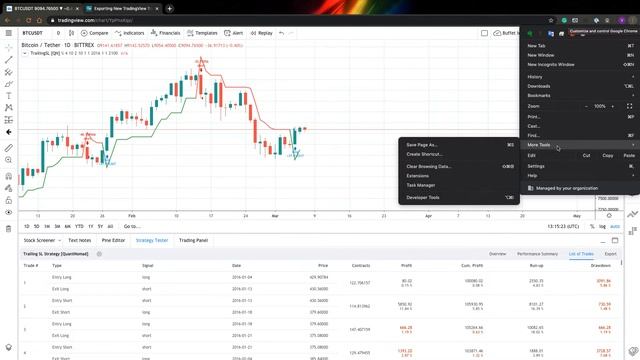Increase zoom with the plus button
Screen dimensions: 640x360
point(613,106)
